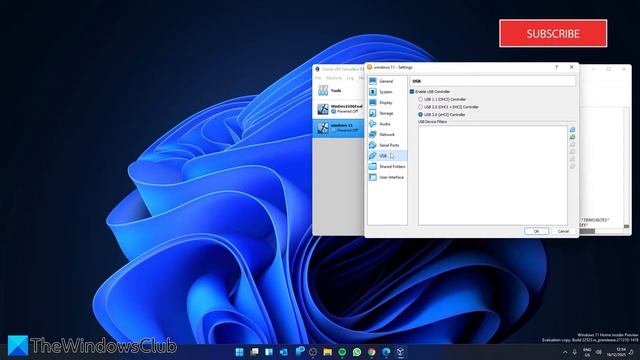
Task: Click the move USB filter up icon
Action: pos(572,159)
